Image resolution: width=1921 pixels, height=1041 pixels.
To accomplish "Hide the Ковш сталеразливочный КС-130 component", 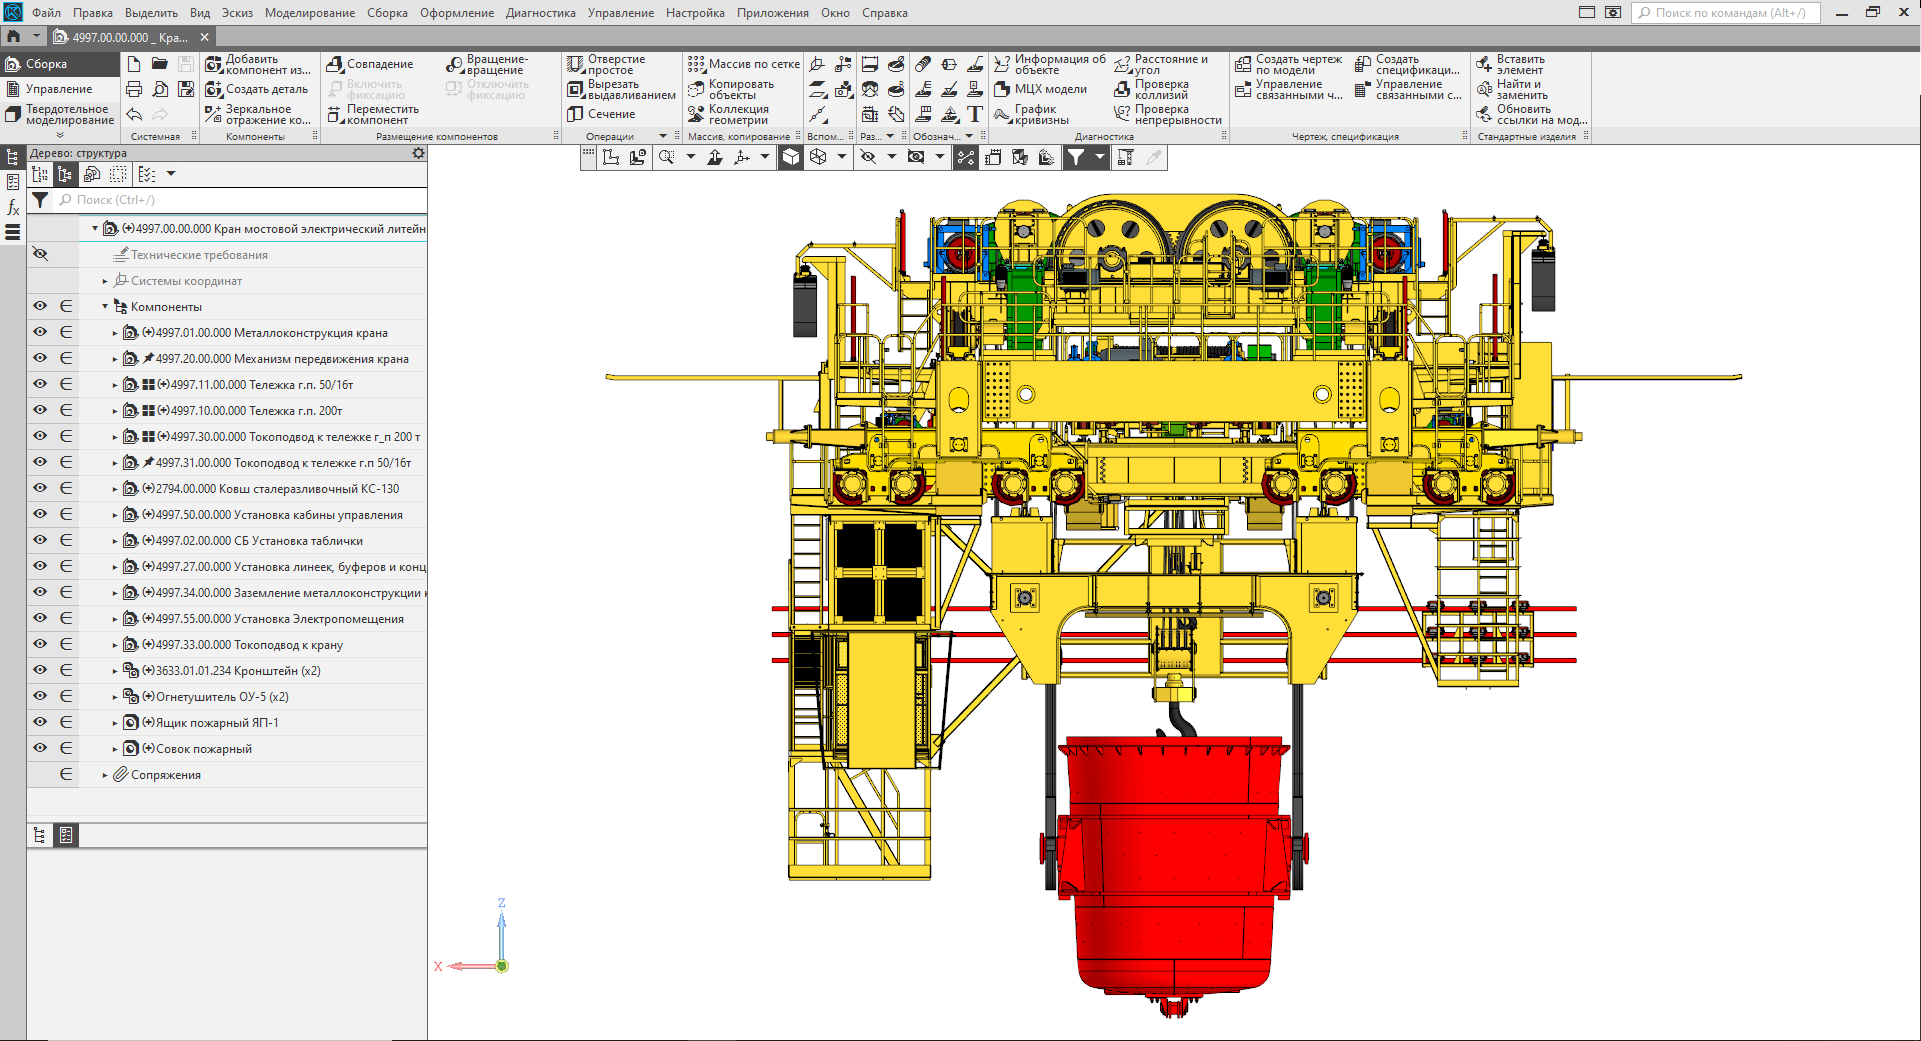I will click(40, 488).
